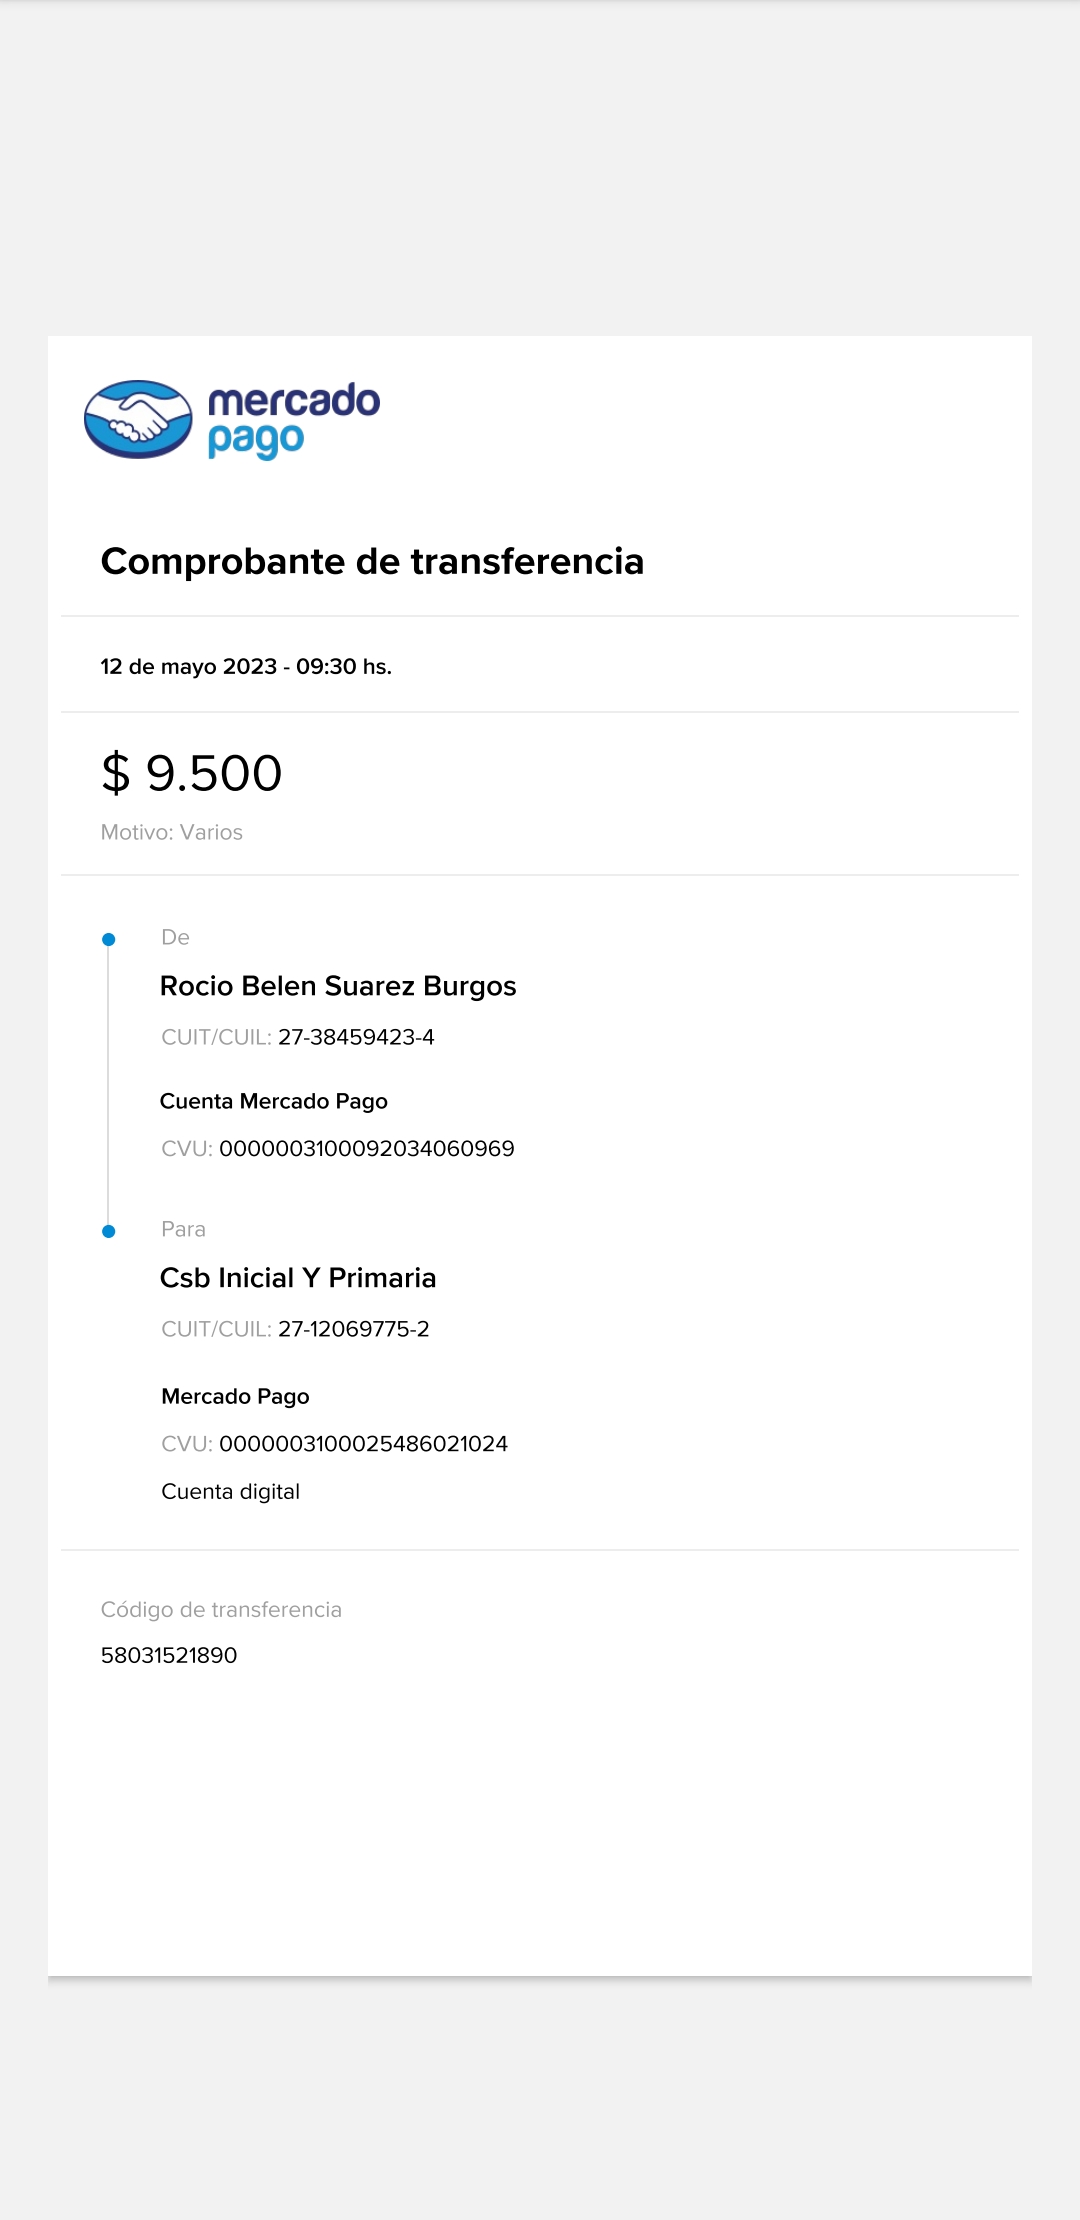Click the blue dot beside De
1080x2220 pixels.
click(x=109, y=940)
